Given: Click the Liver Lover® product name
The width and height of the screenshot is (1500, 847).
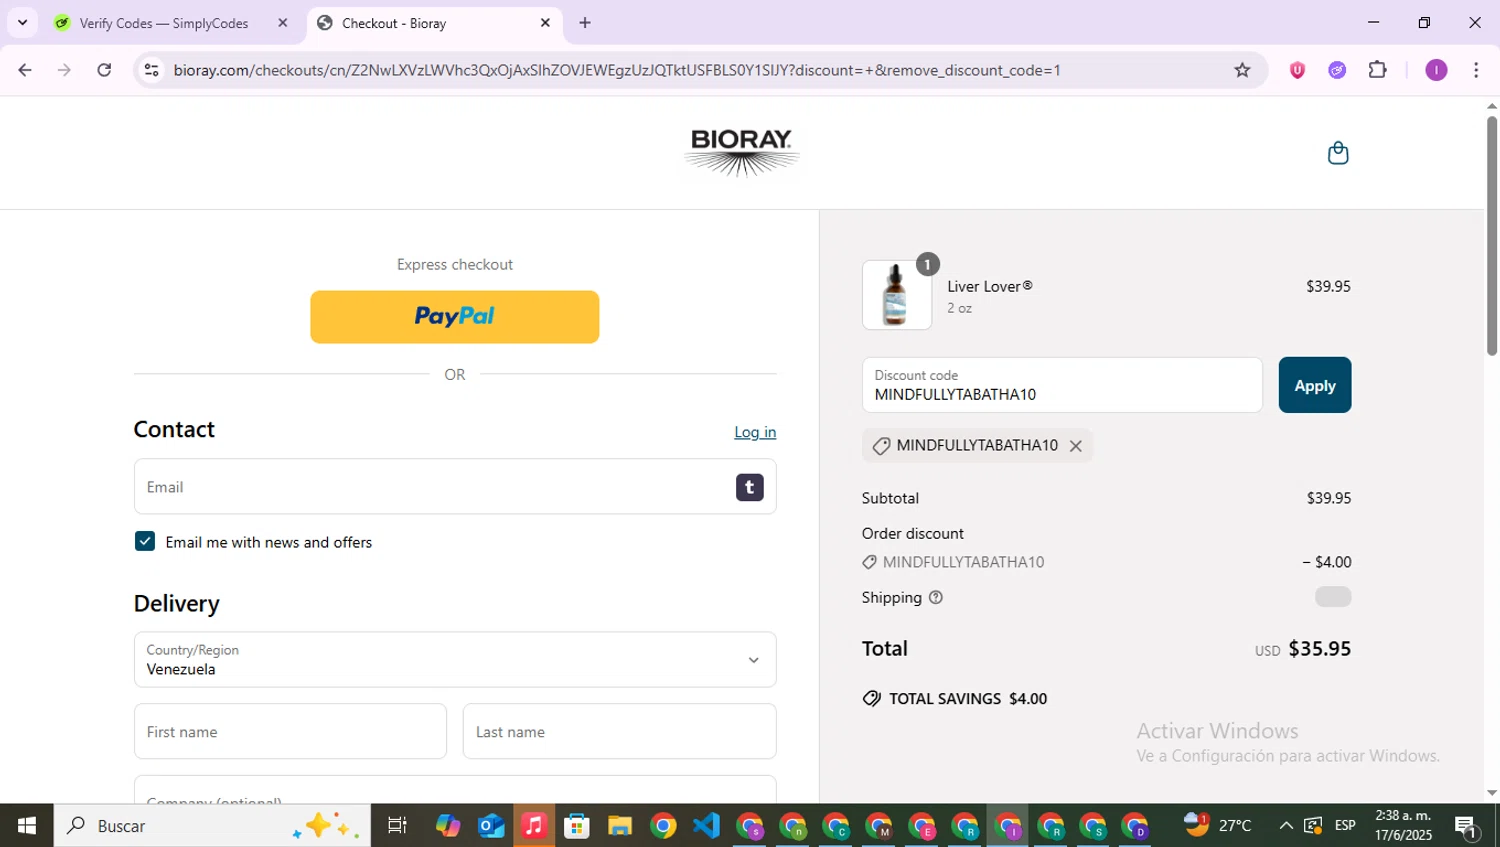Looking at the screenshot, I should (x=990, y=286).
